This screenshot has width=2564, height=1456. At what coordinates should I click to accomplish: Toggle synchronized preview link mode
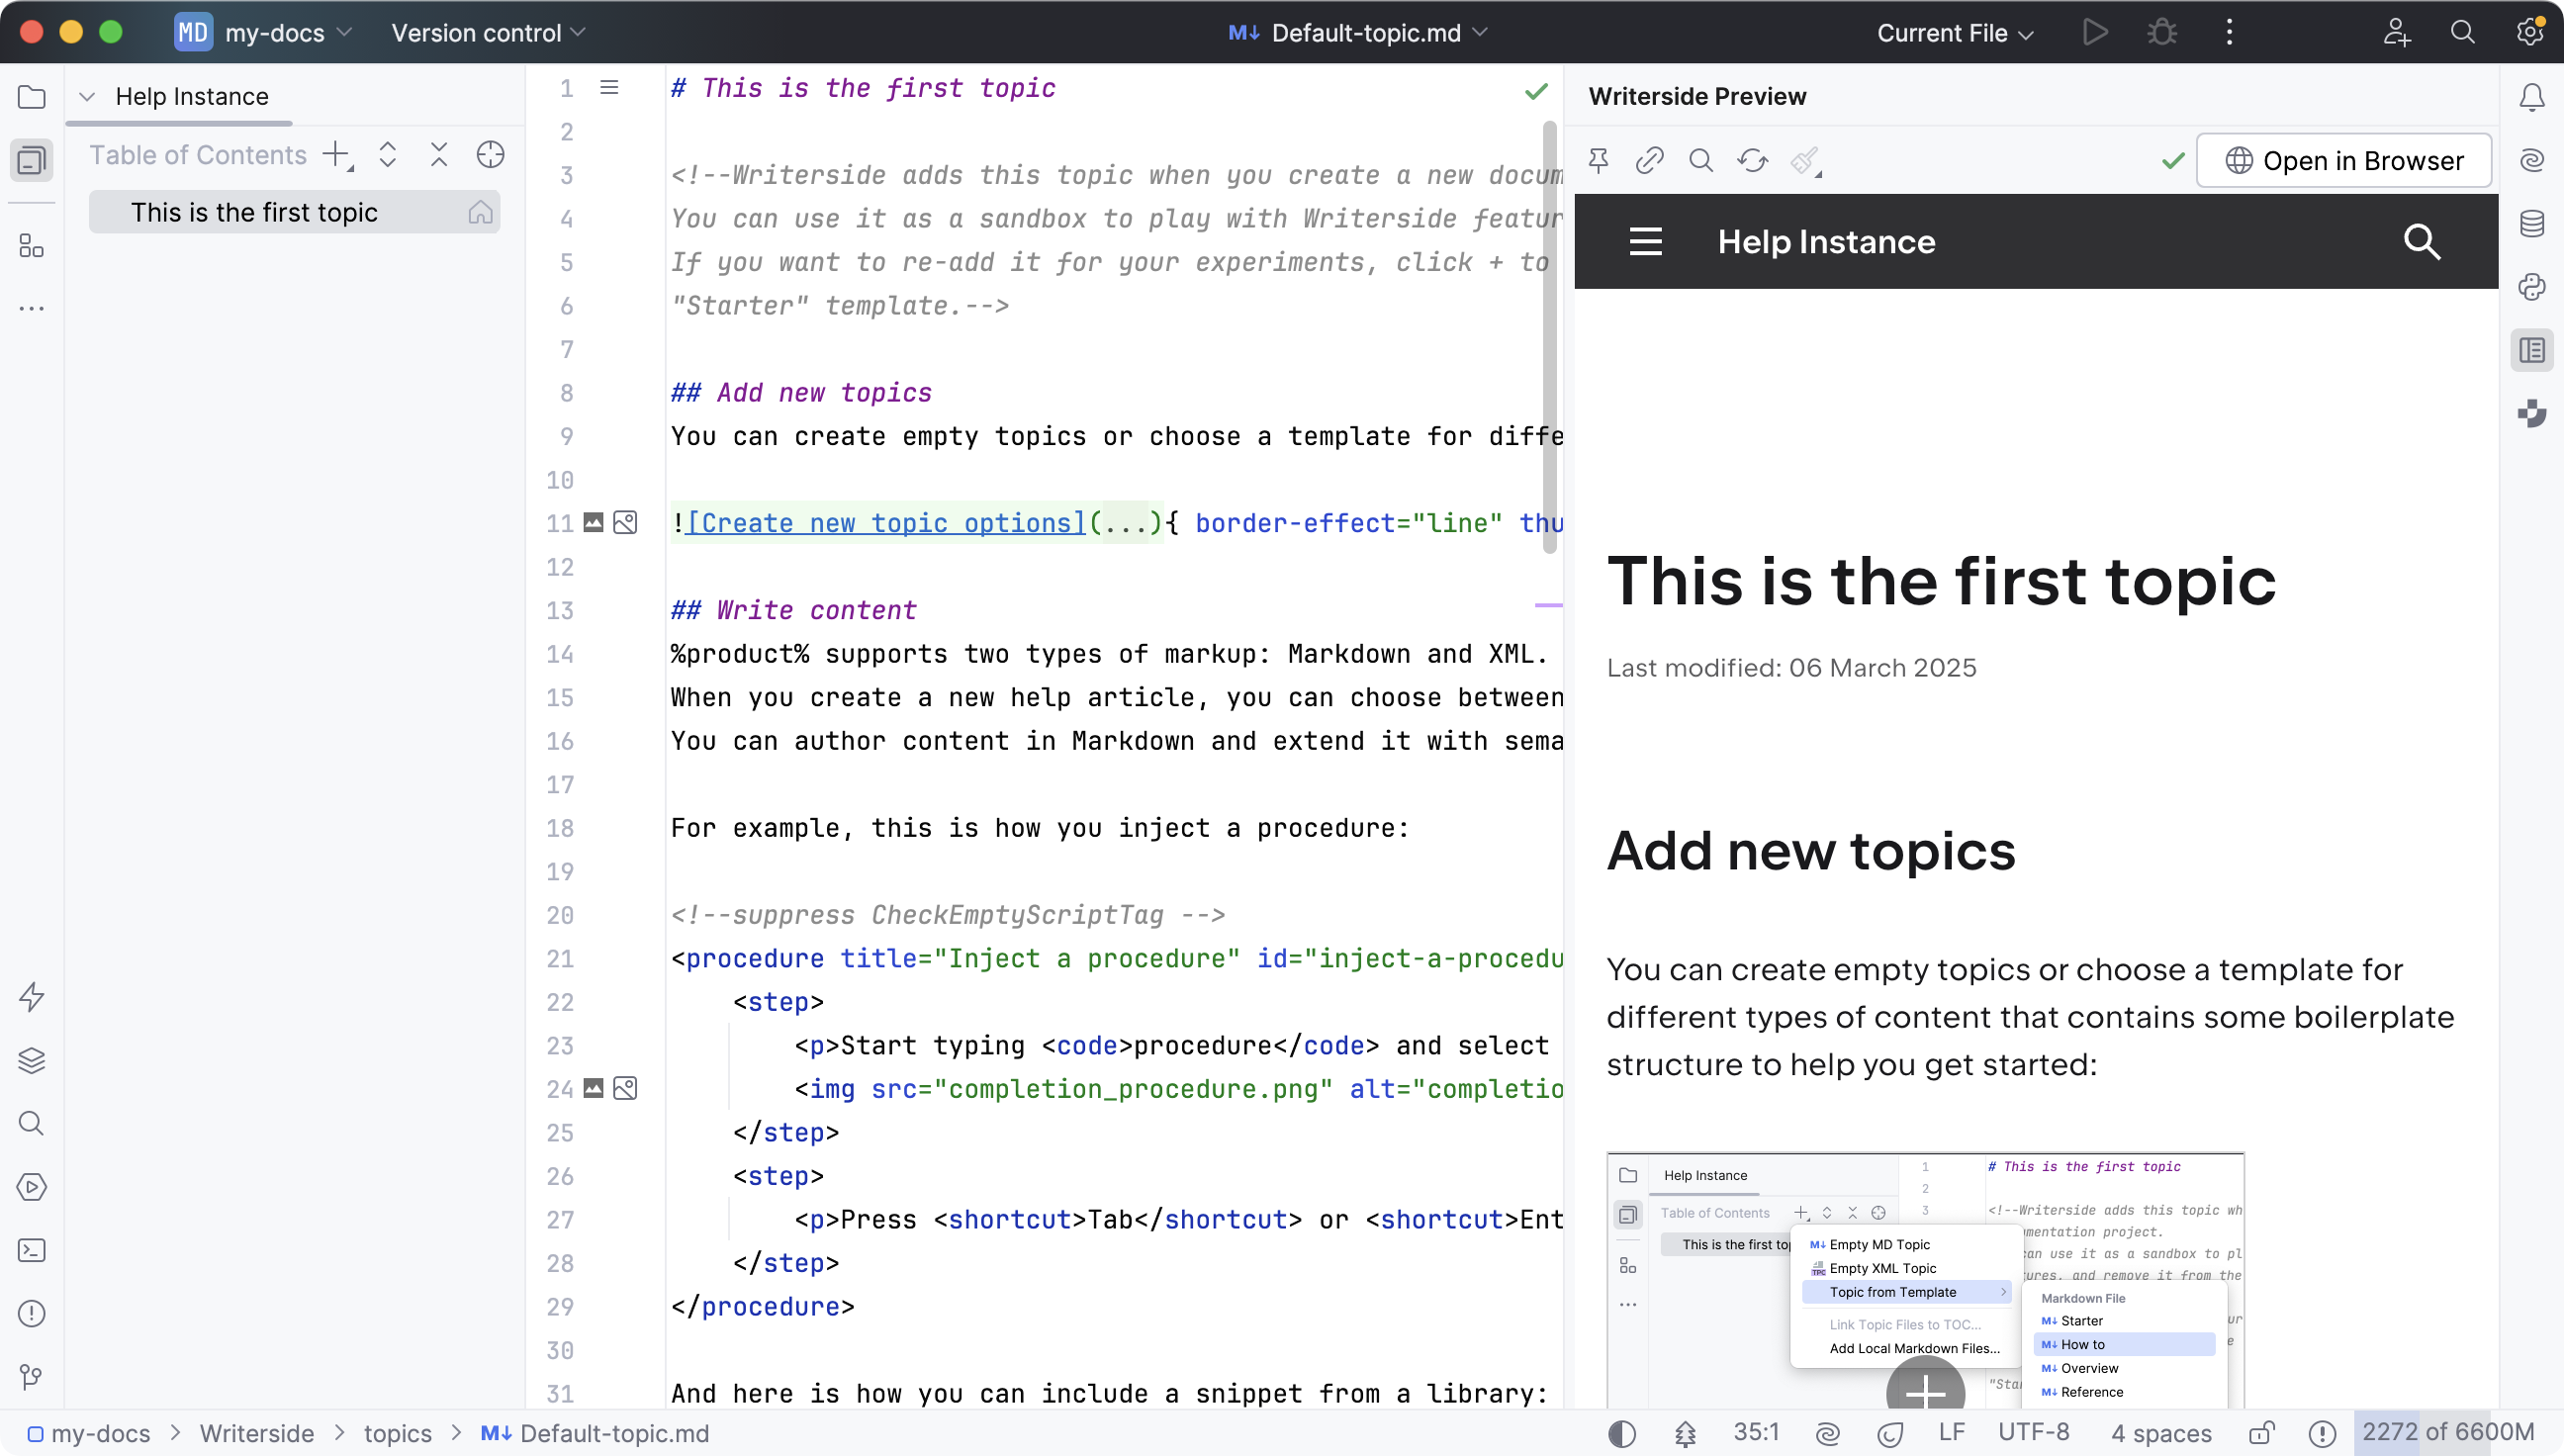click(x=1649, y=160)
